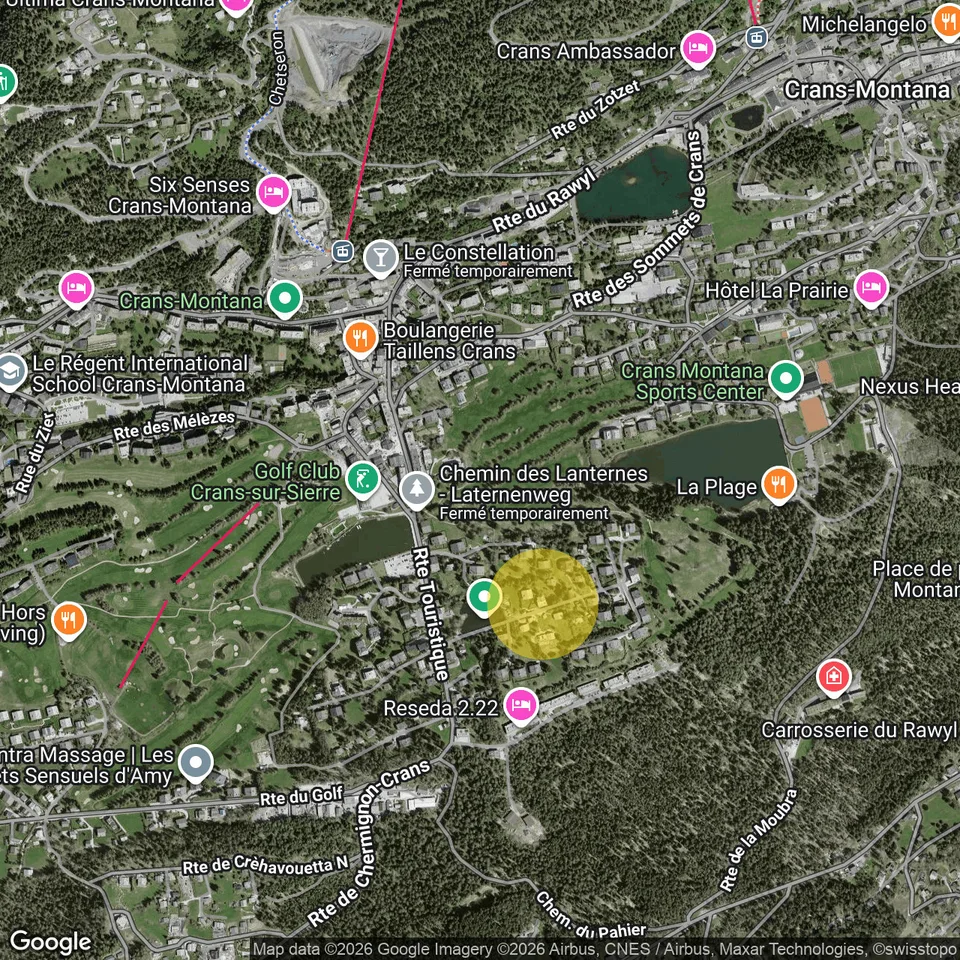Click the Rte Touristique road label

click(430, 613)
